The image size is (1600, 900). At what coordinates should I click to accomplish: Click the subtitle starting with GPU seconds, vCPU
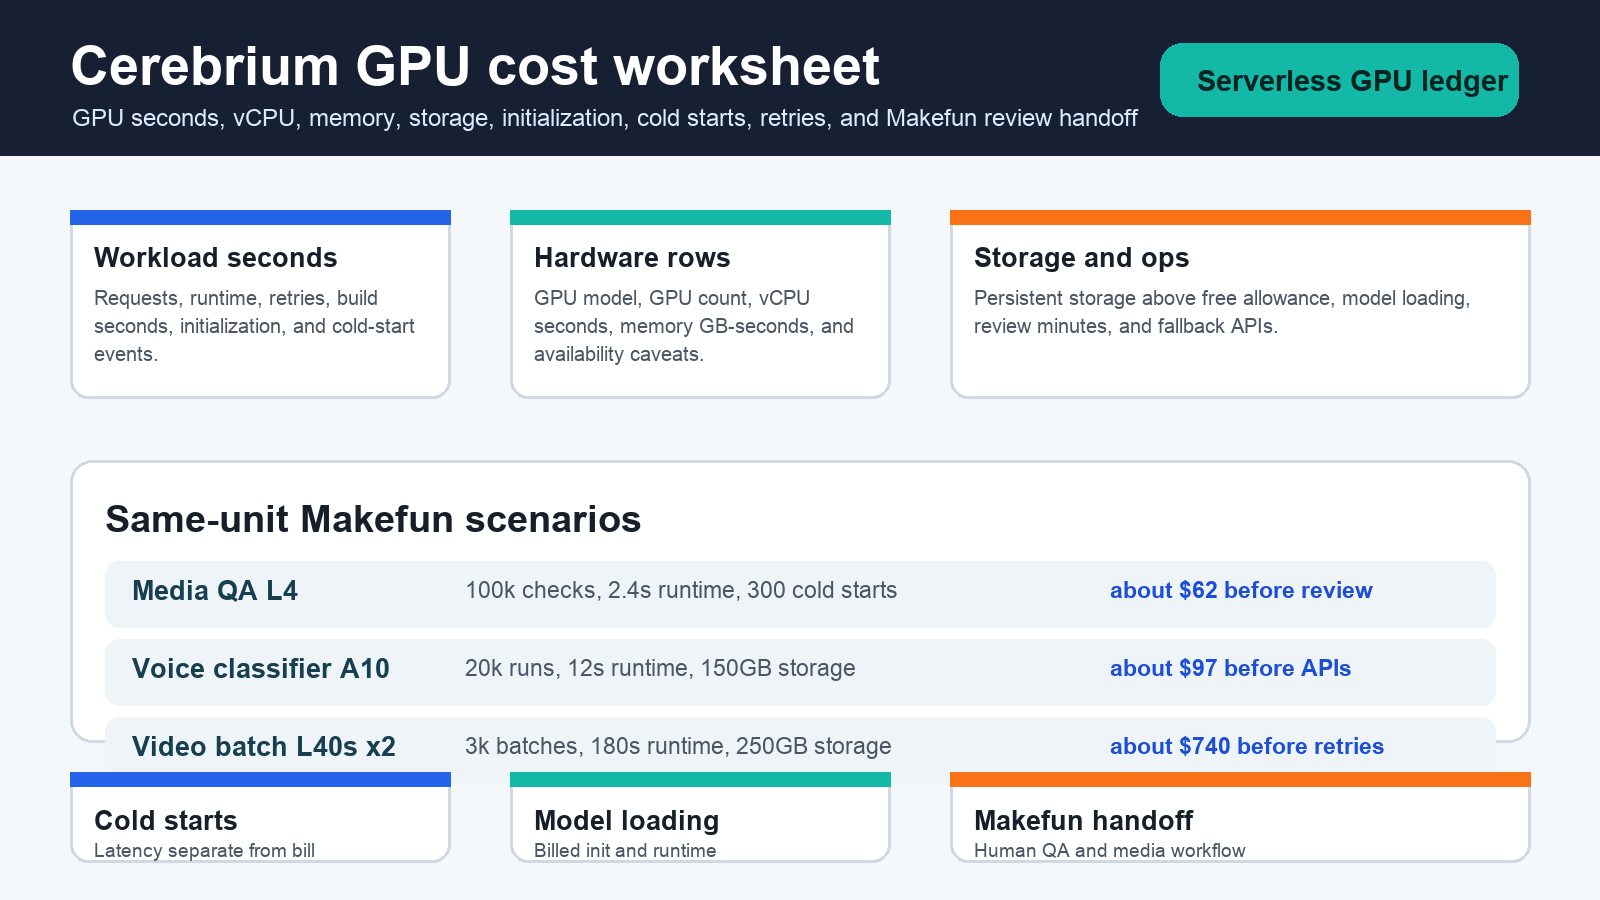click(x=605, y=118)
